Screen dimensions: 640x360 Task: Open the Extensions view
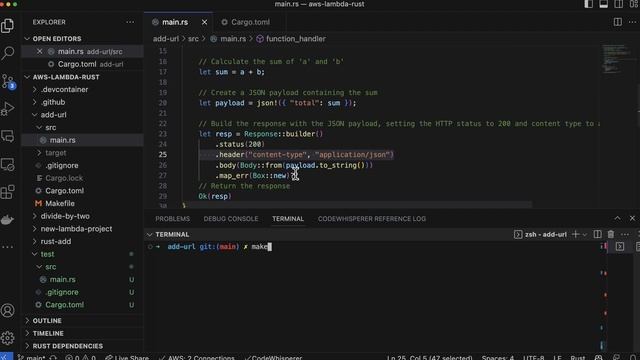tap(8, 192)
